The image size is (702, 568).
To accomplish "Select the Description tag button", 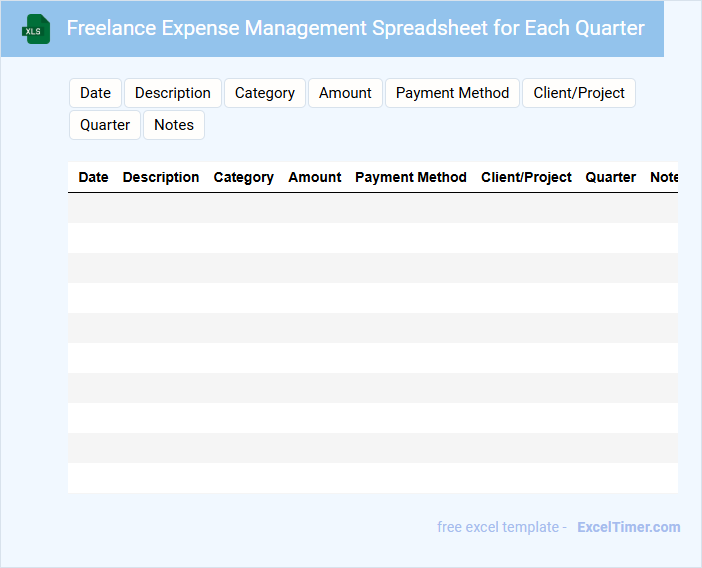I will click(x=172, y=93).
